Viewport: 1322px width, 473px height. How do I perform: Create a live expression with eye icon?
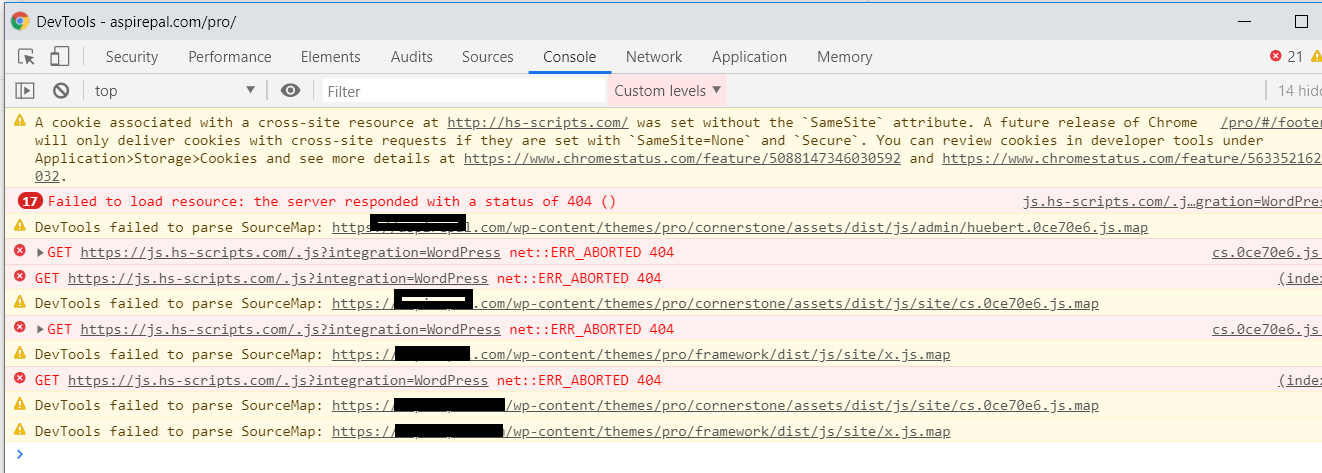(290, 91)
